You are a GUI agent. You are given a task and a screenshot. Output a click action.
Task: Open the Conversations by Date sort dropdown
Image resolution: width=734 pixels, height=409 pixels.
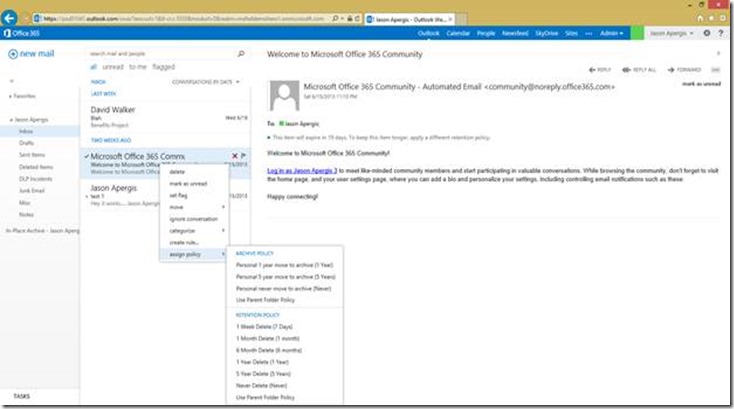point(206,82)
